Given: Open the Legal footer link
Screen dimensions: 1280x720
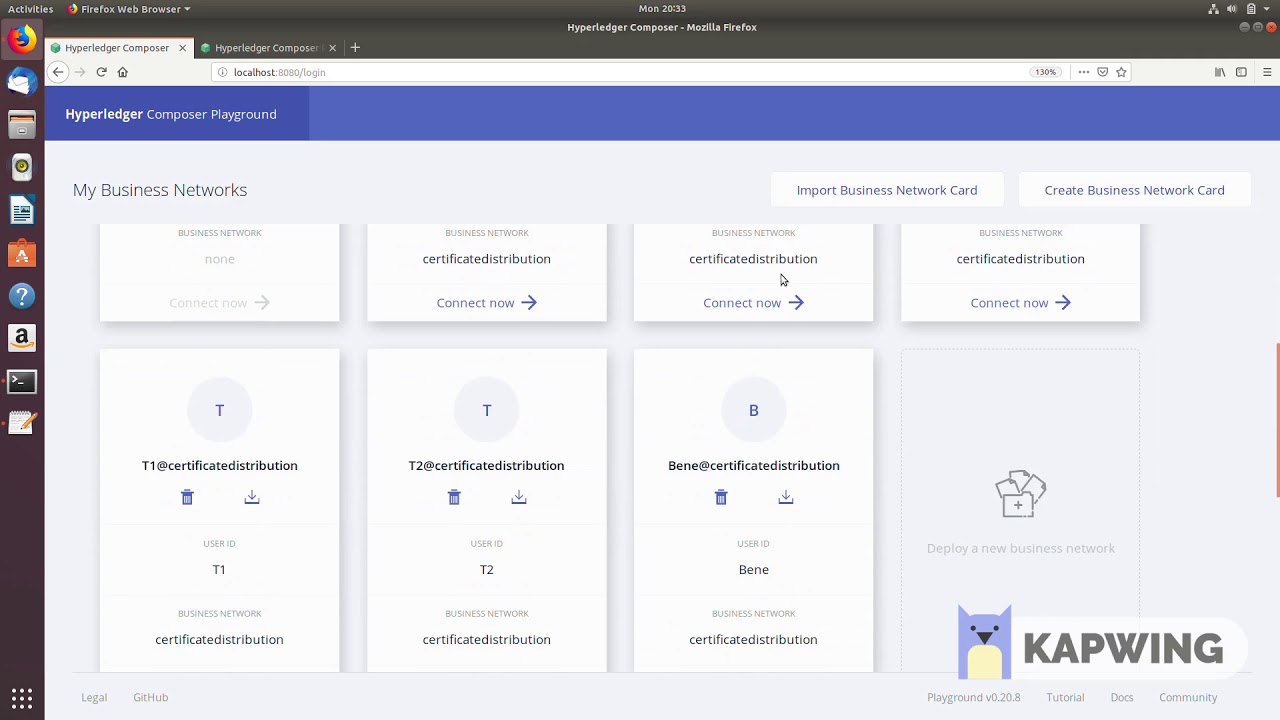Looking at the screenshot, I should (94, 697).
